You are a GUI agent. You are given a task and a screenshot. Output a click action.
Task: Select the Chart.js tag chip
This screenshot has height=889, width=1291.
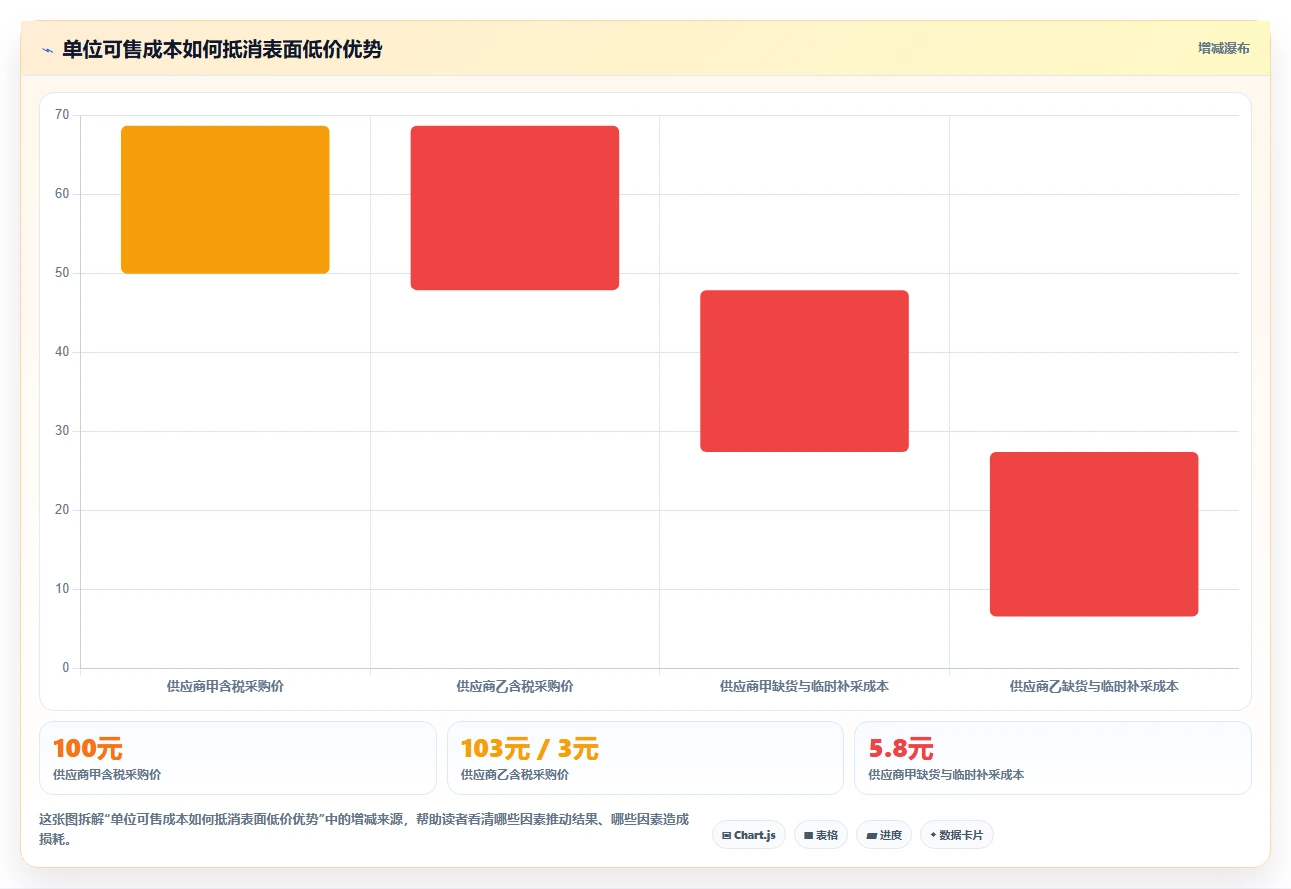click(749, 835)
